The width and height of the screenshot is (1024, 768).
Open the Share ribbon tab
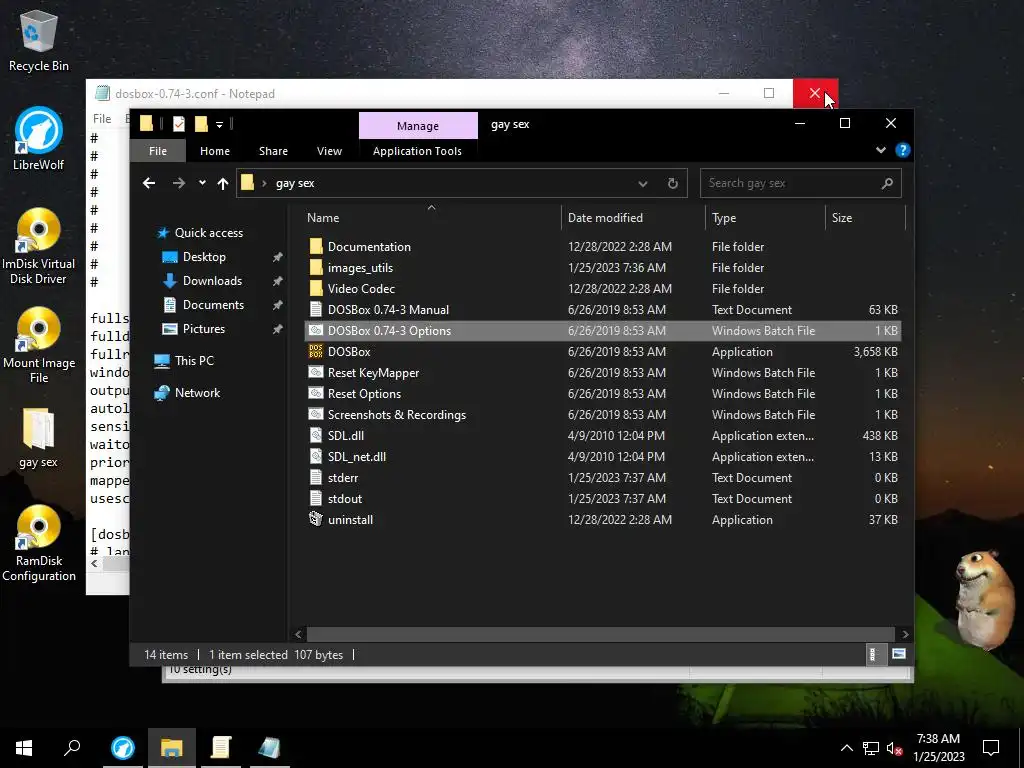point(273,151)
